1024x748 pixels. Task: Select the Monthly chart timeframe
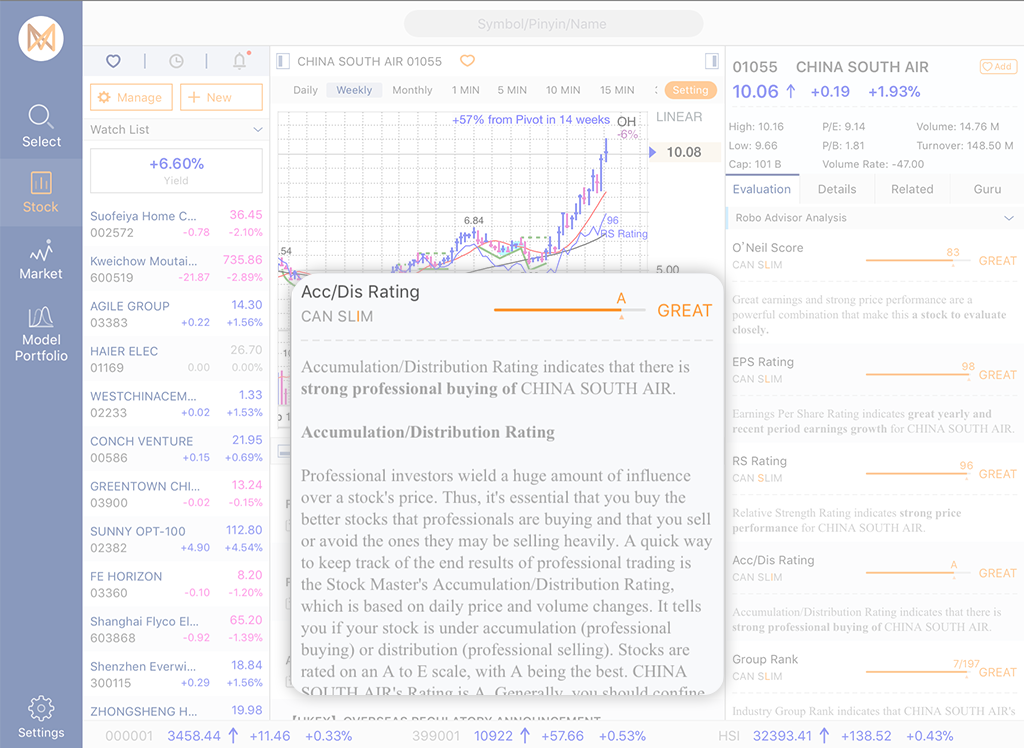pos(412,90)
